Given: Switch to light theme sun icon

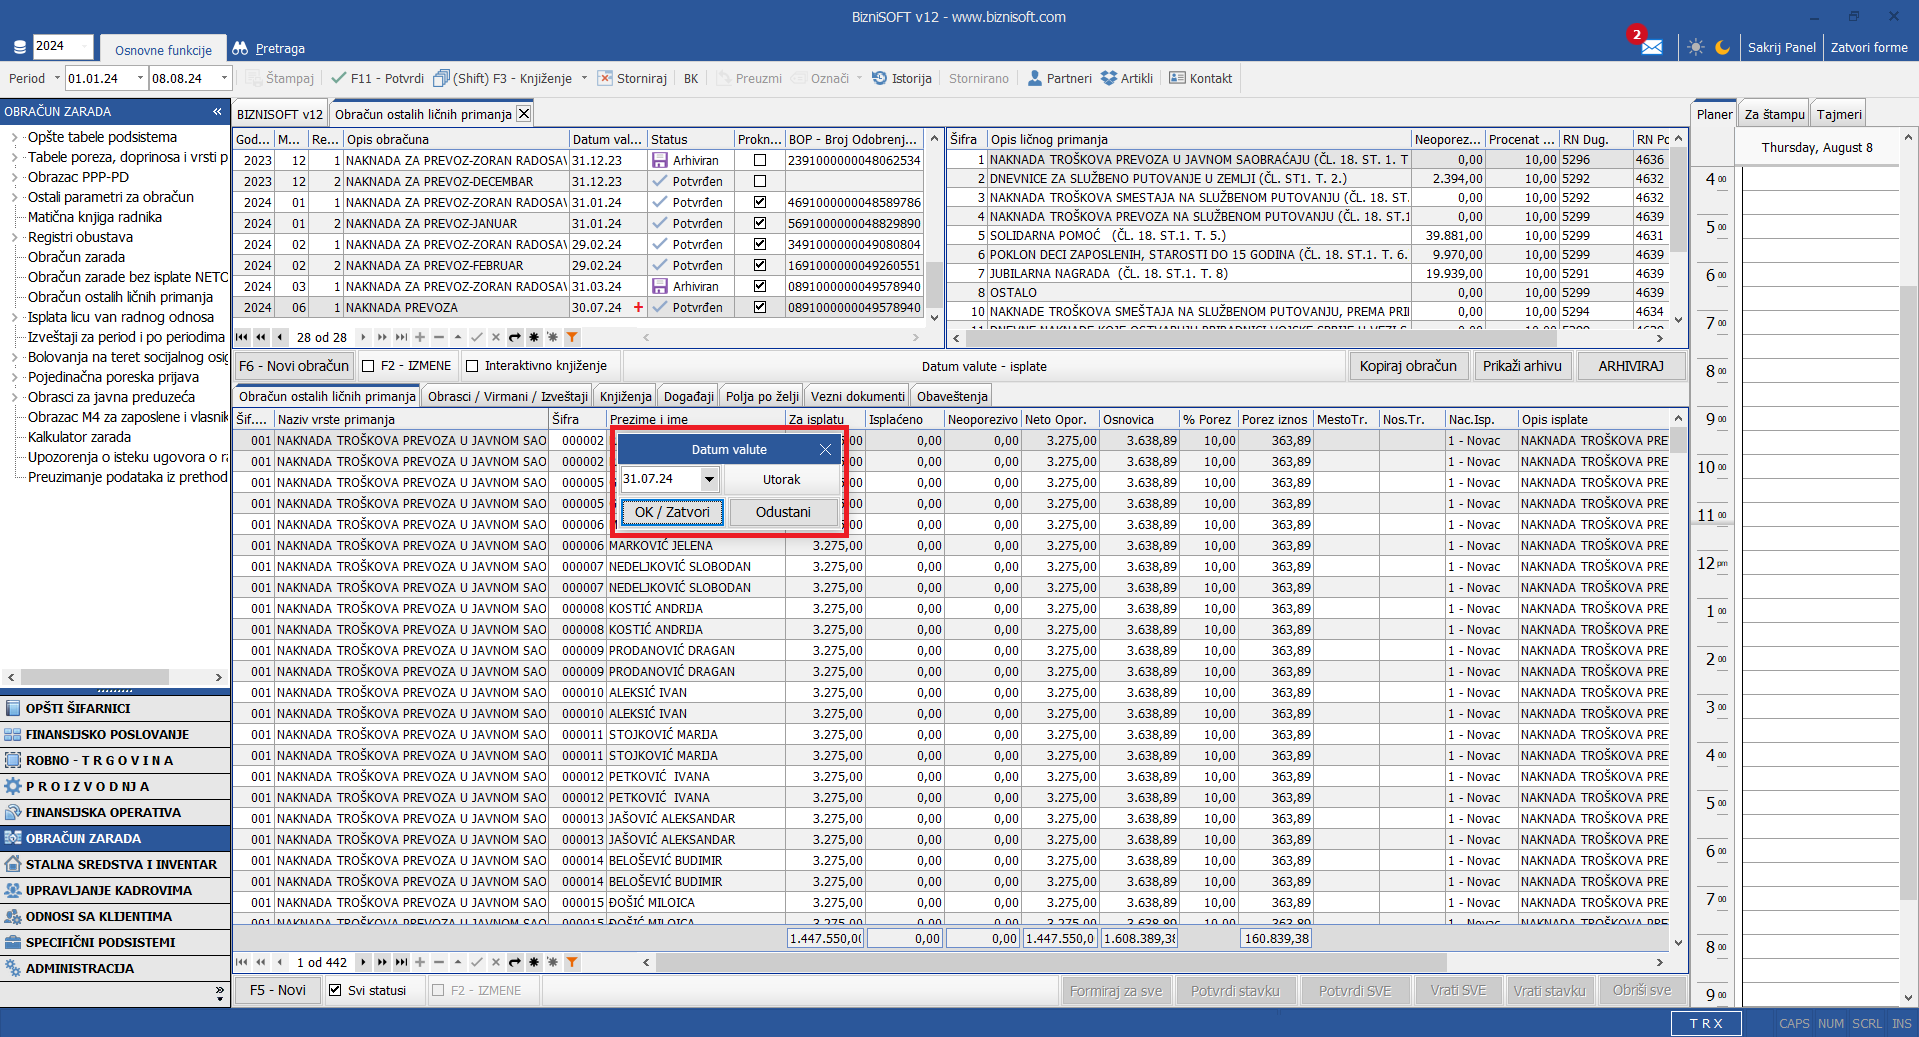Looking at the screenshot, I should [1695, 47].
